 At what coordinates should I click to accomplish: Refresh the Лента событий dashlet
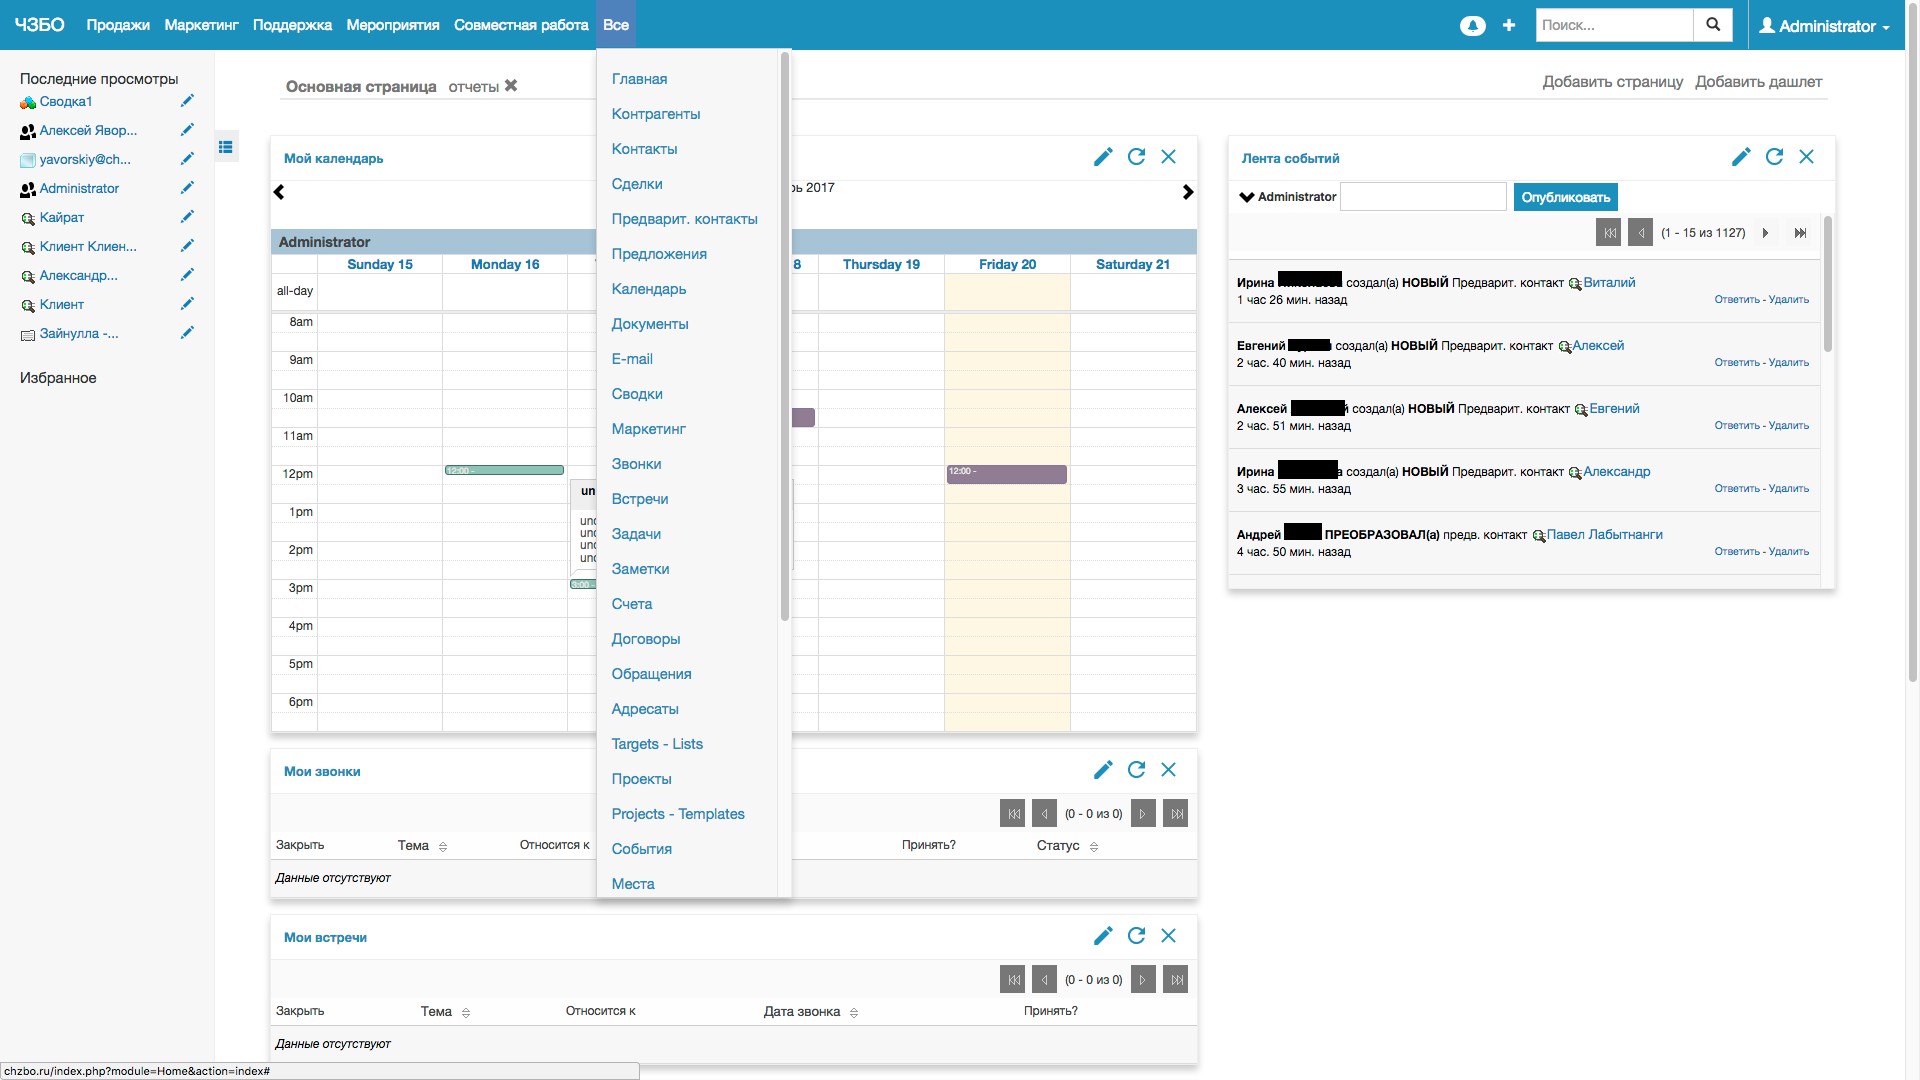coord(1774,157)
